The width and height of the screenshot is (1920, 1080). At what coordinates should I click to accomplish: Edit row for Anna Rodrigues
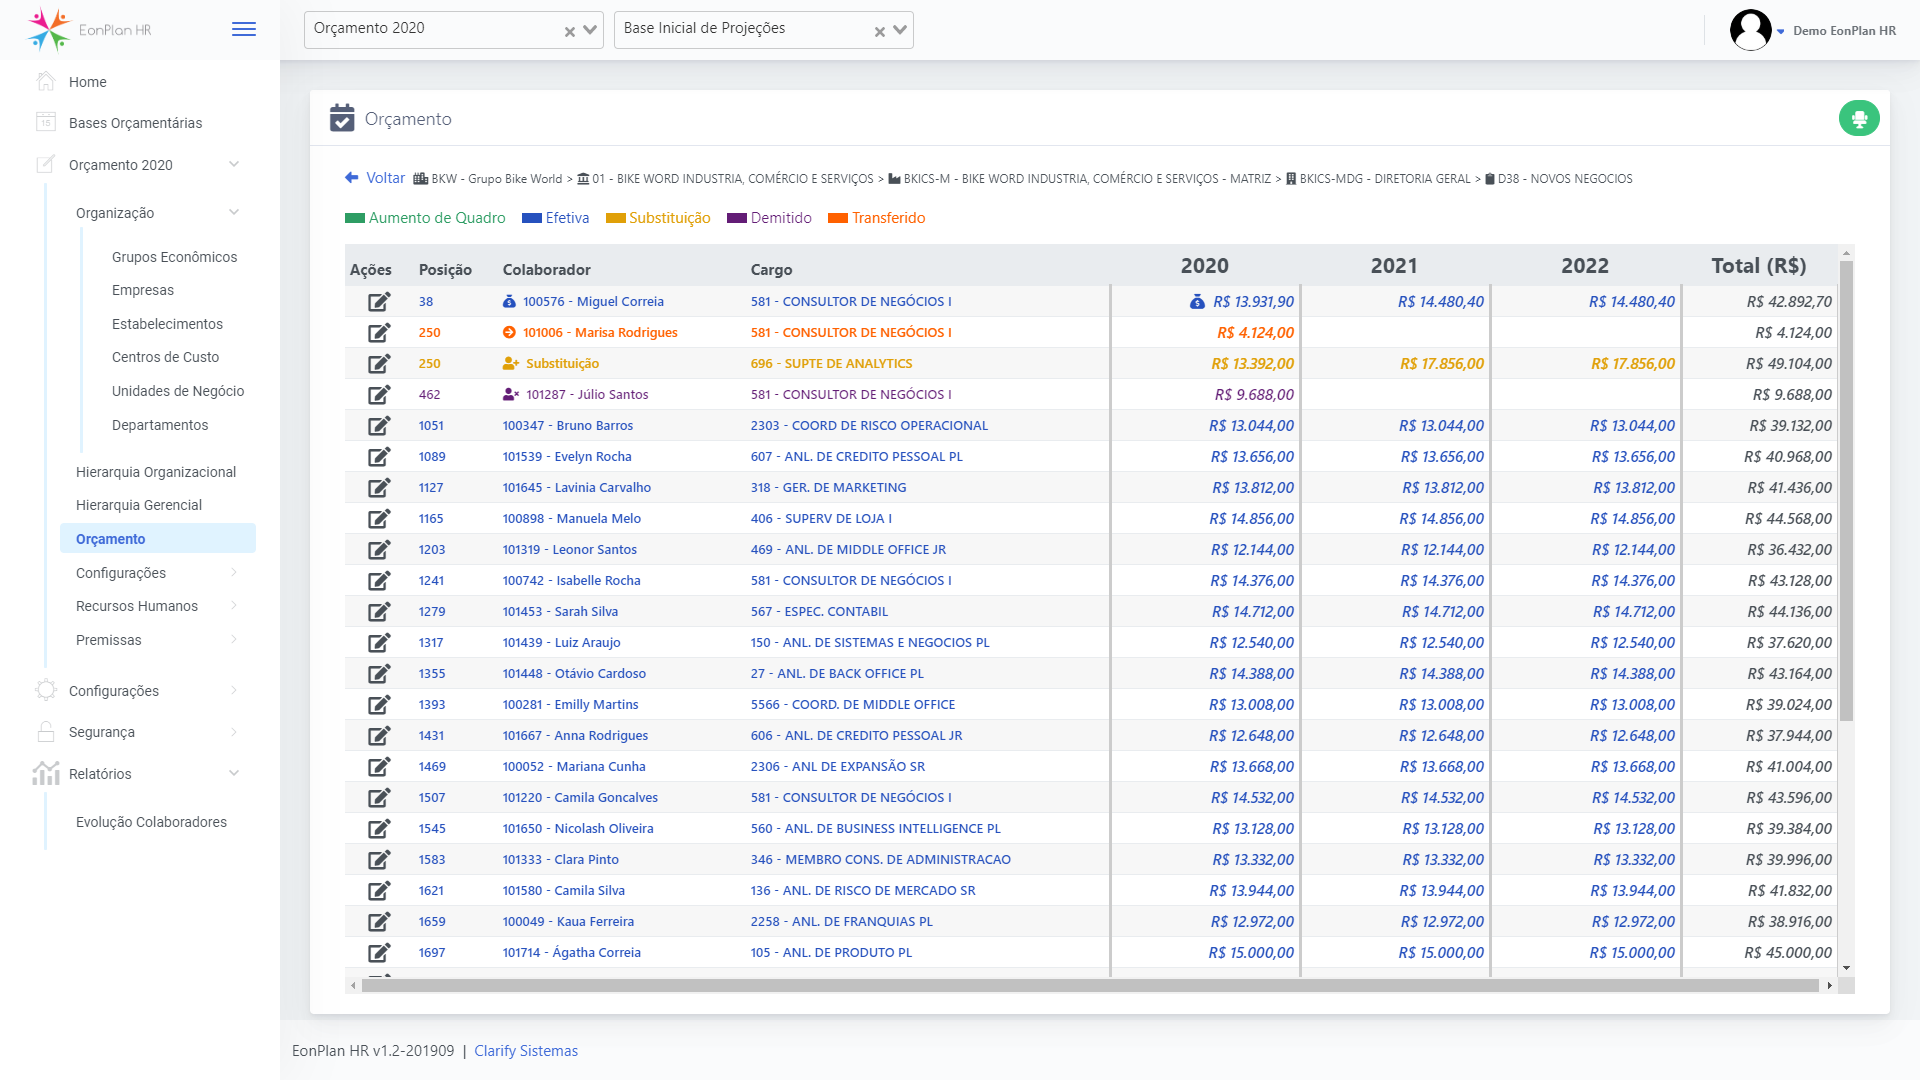click(379, 736)
